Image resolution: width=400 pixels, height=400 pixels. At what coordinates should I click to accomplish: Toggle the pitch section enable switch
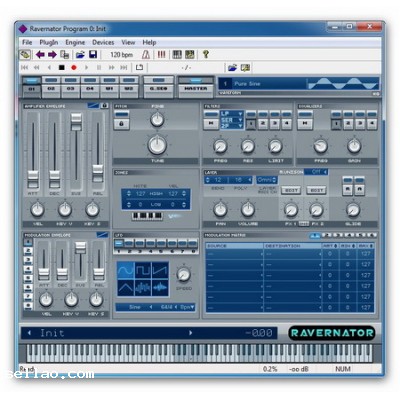[x=121, y=114]
